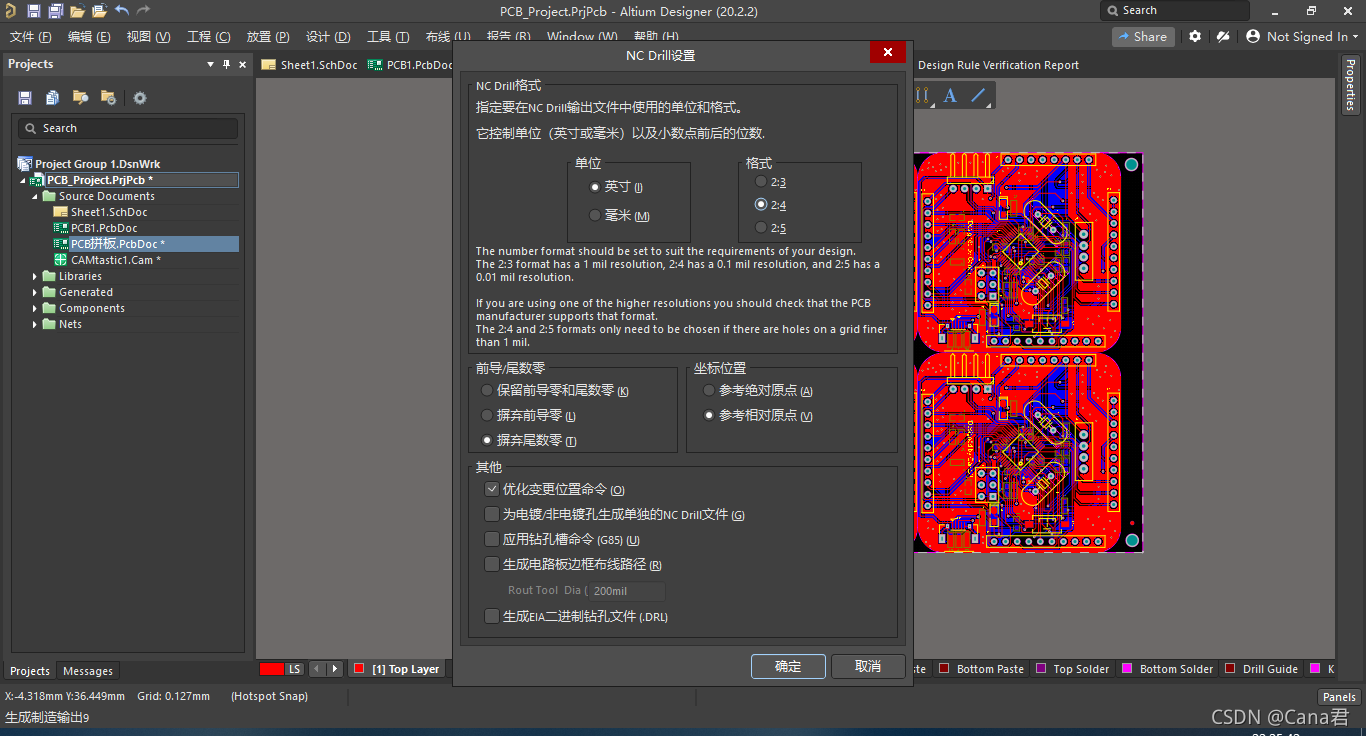Click the pencil/annotation icon near the A icon
Screen dimensions: 1366x736
(x=978, y=95)
